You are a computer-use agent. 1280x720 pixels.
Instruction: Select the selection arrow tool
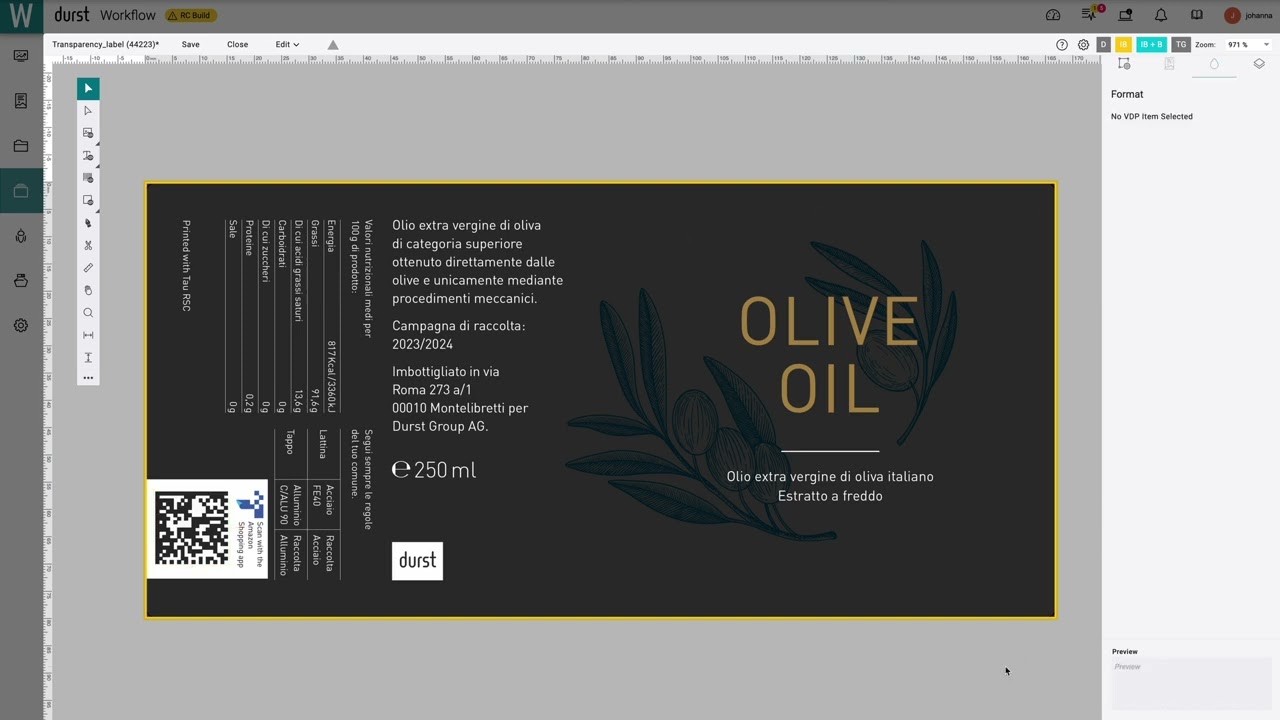(x=88, y=89)
